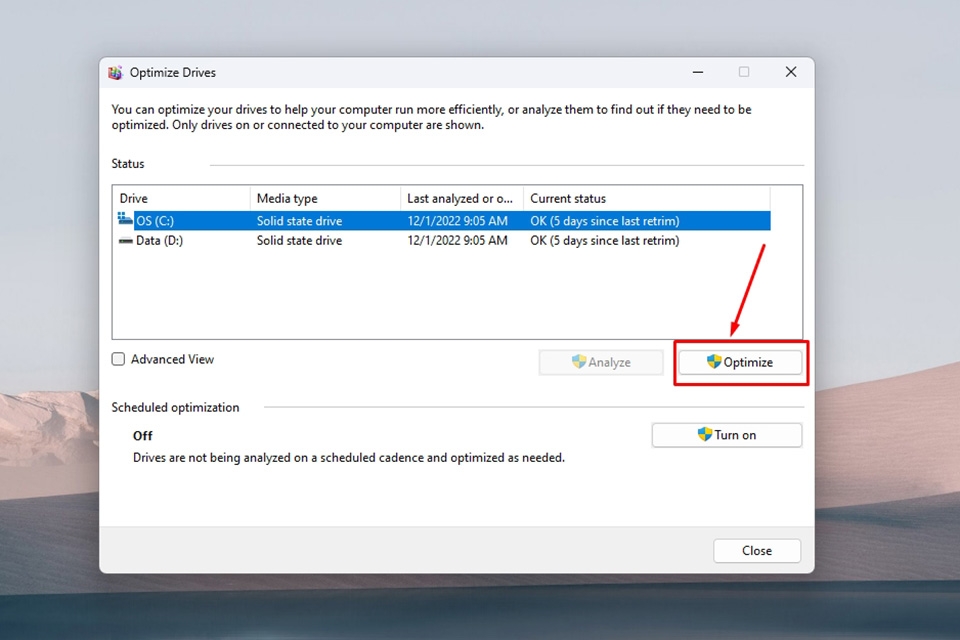Click the Close button
Image resolution: width=960 pixels, height=640 pixels.
coord(756,550)
